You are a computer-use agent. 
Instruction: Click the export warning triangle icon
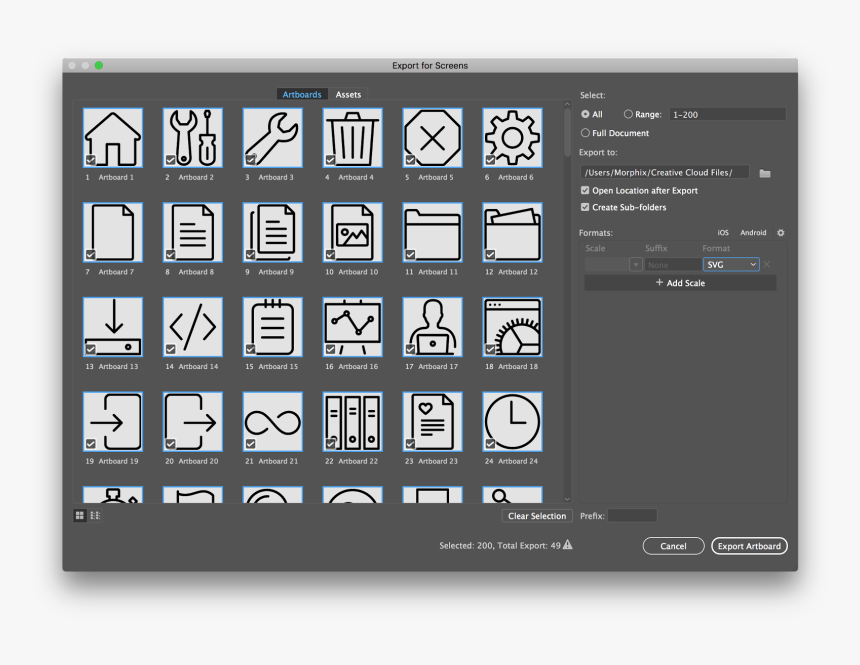568,545
